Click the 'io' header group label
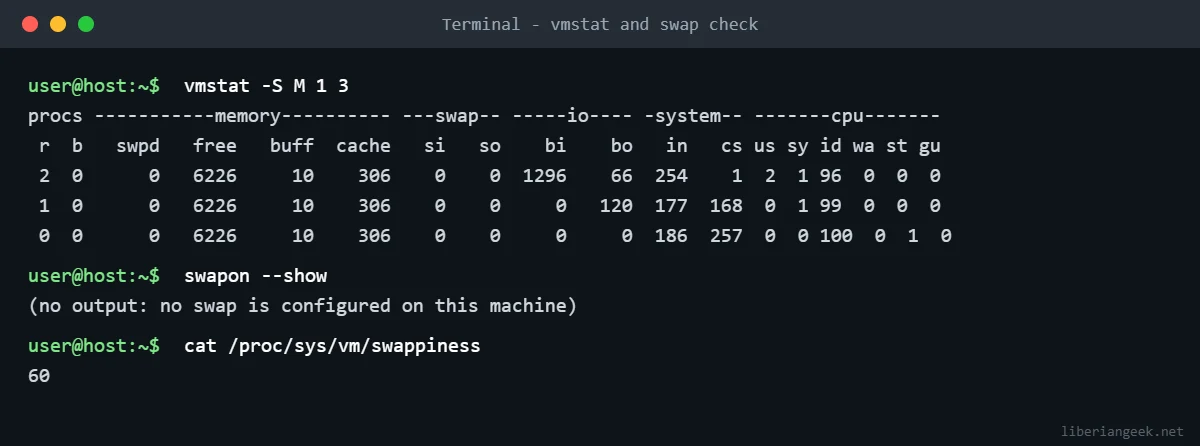Image resolution: width=1200 pixels, height=446 pixels. (x=579, y=116)
